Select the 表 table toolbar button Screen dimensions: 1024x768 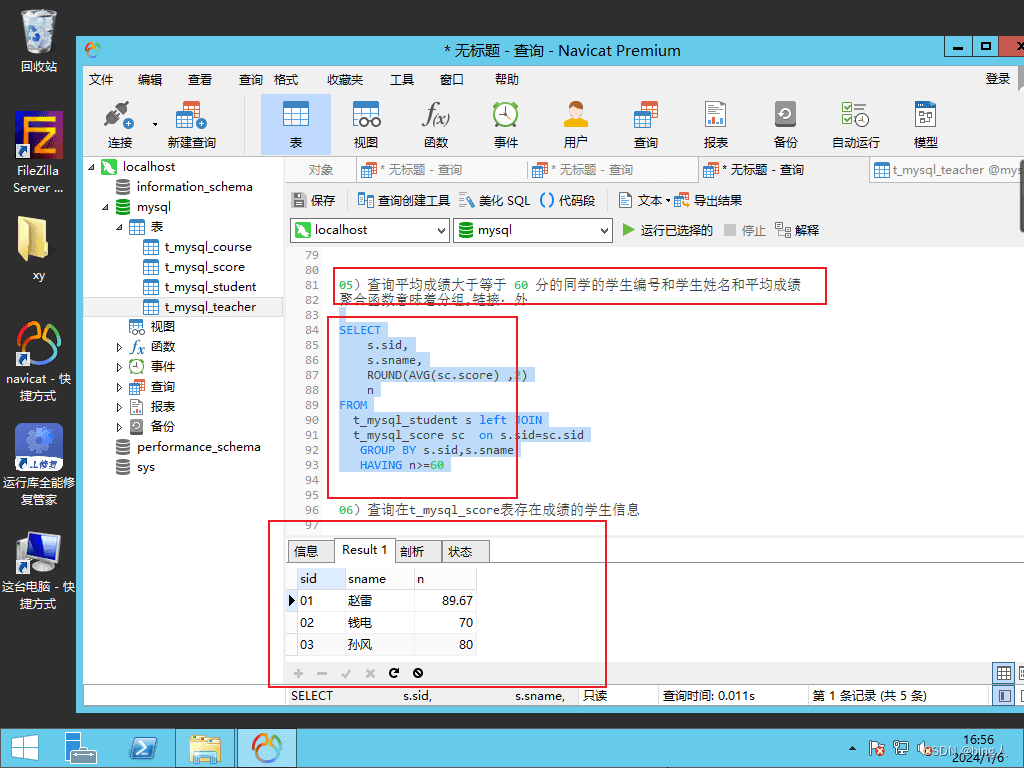[296, 124]
